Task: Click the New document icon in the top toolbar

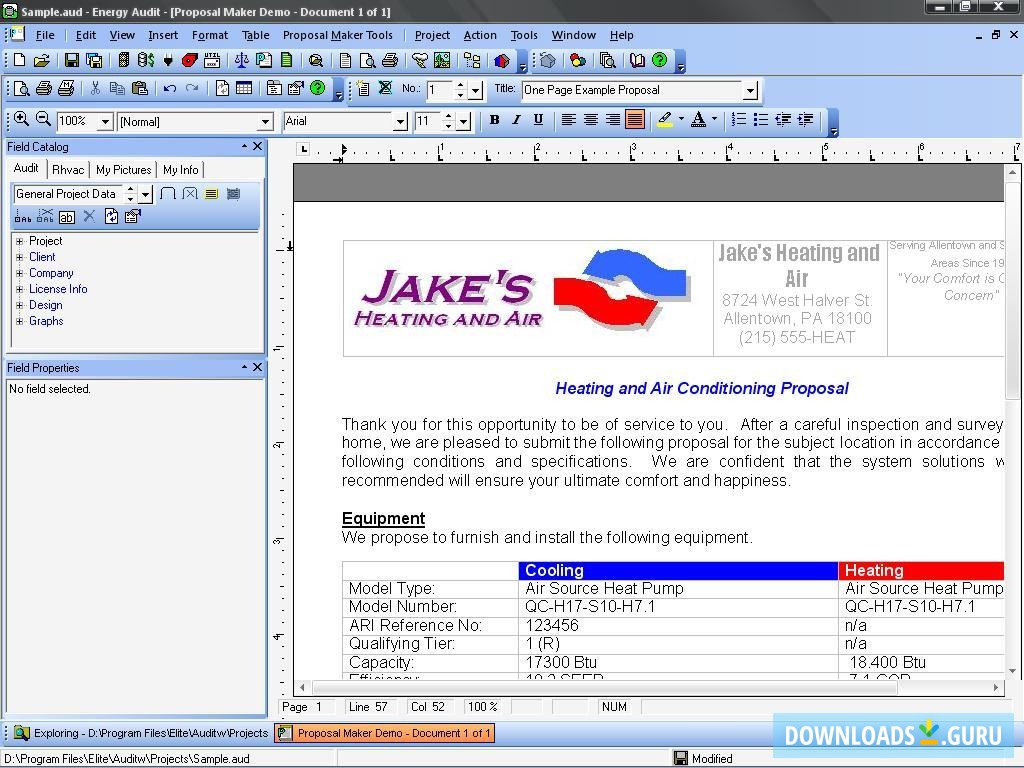Action: pos(20,61)
